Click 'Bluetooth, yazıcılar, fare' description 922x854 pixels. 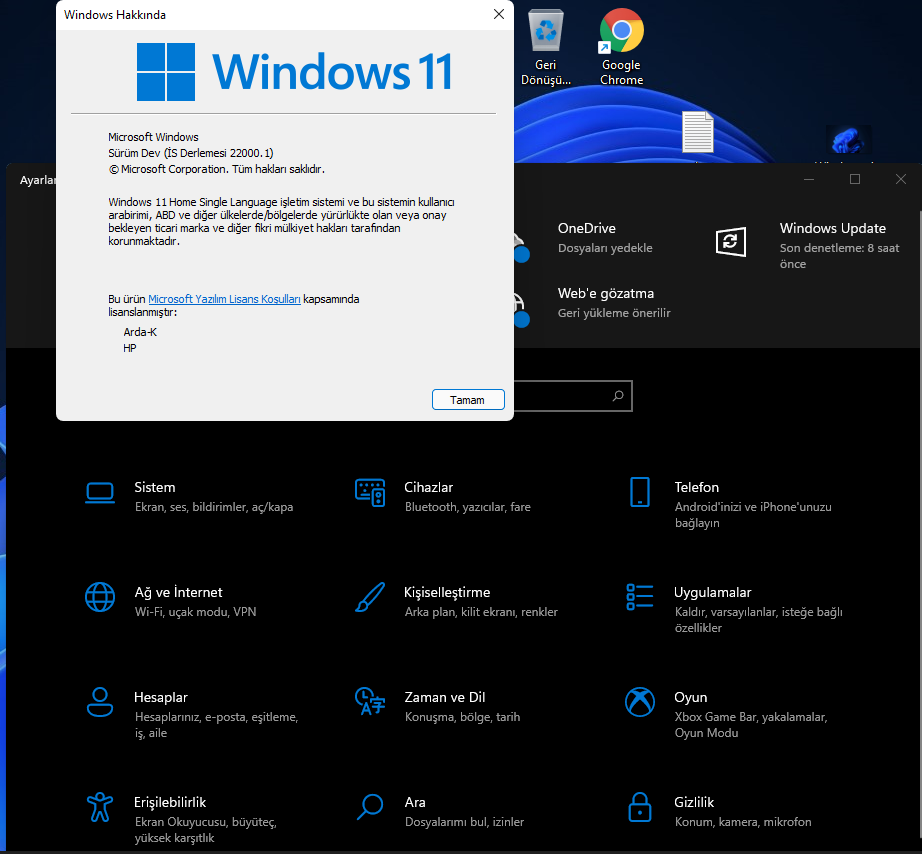pos(467,507)
